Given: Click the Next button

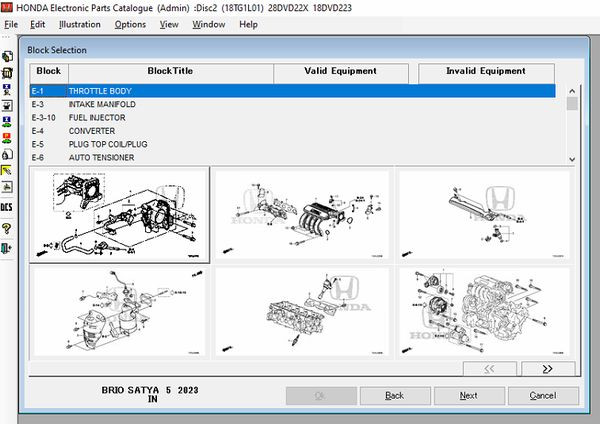Looking at the screenshot, I should coord(468,395).
